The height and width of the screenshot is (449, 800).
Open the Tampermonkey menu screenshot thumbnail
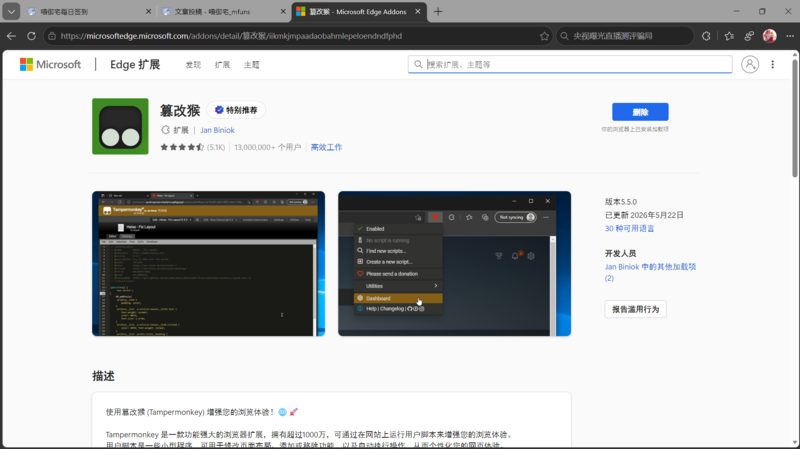(455, 263)
